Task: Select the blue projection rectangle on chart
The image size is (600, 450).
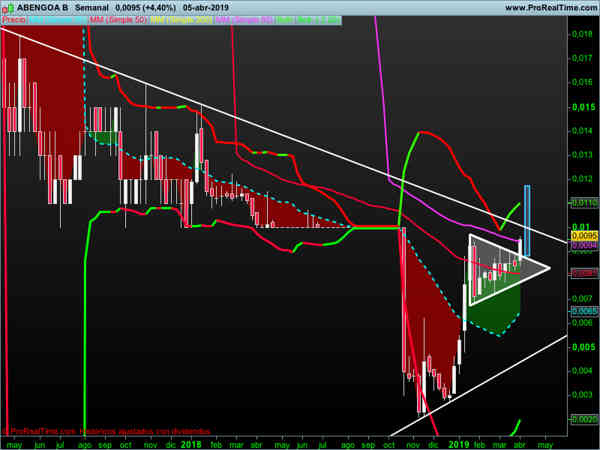Action: 527,220
